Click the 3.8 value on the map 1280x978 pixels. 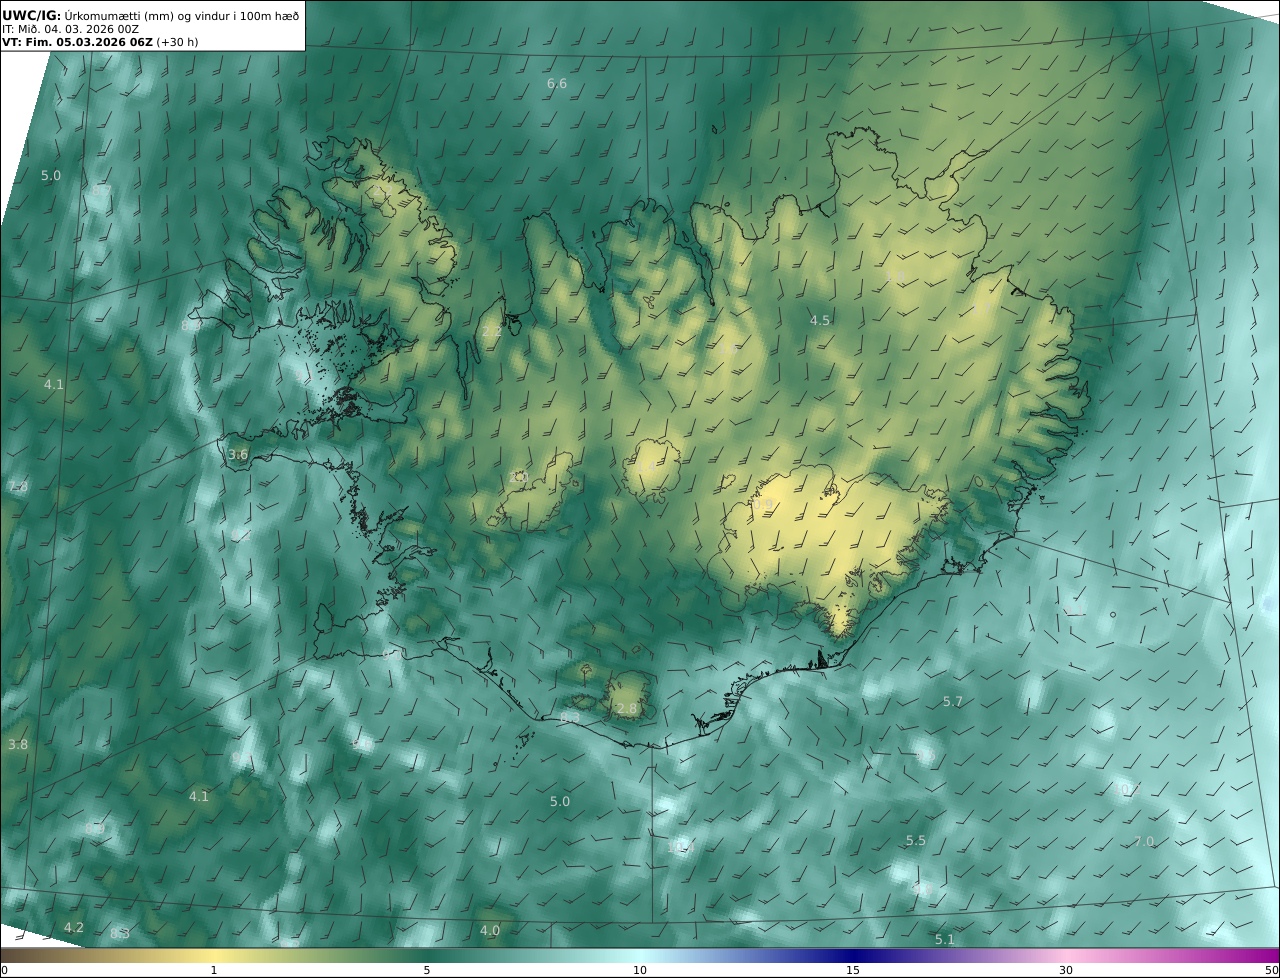click(x=18, y=745)
